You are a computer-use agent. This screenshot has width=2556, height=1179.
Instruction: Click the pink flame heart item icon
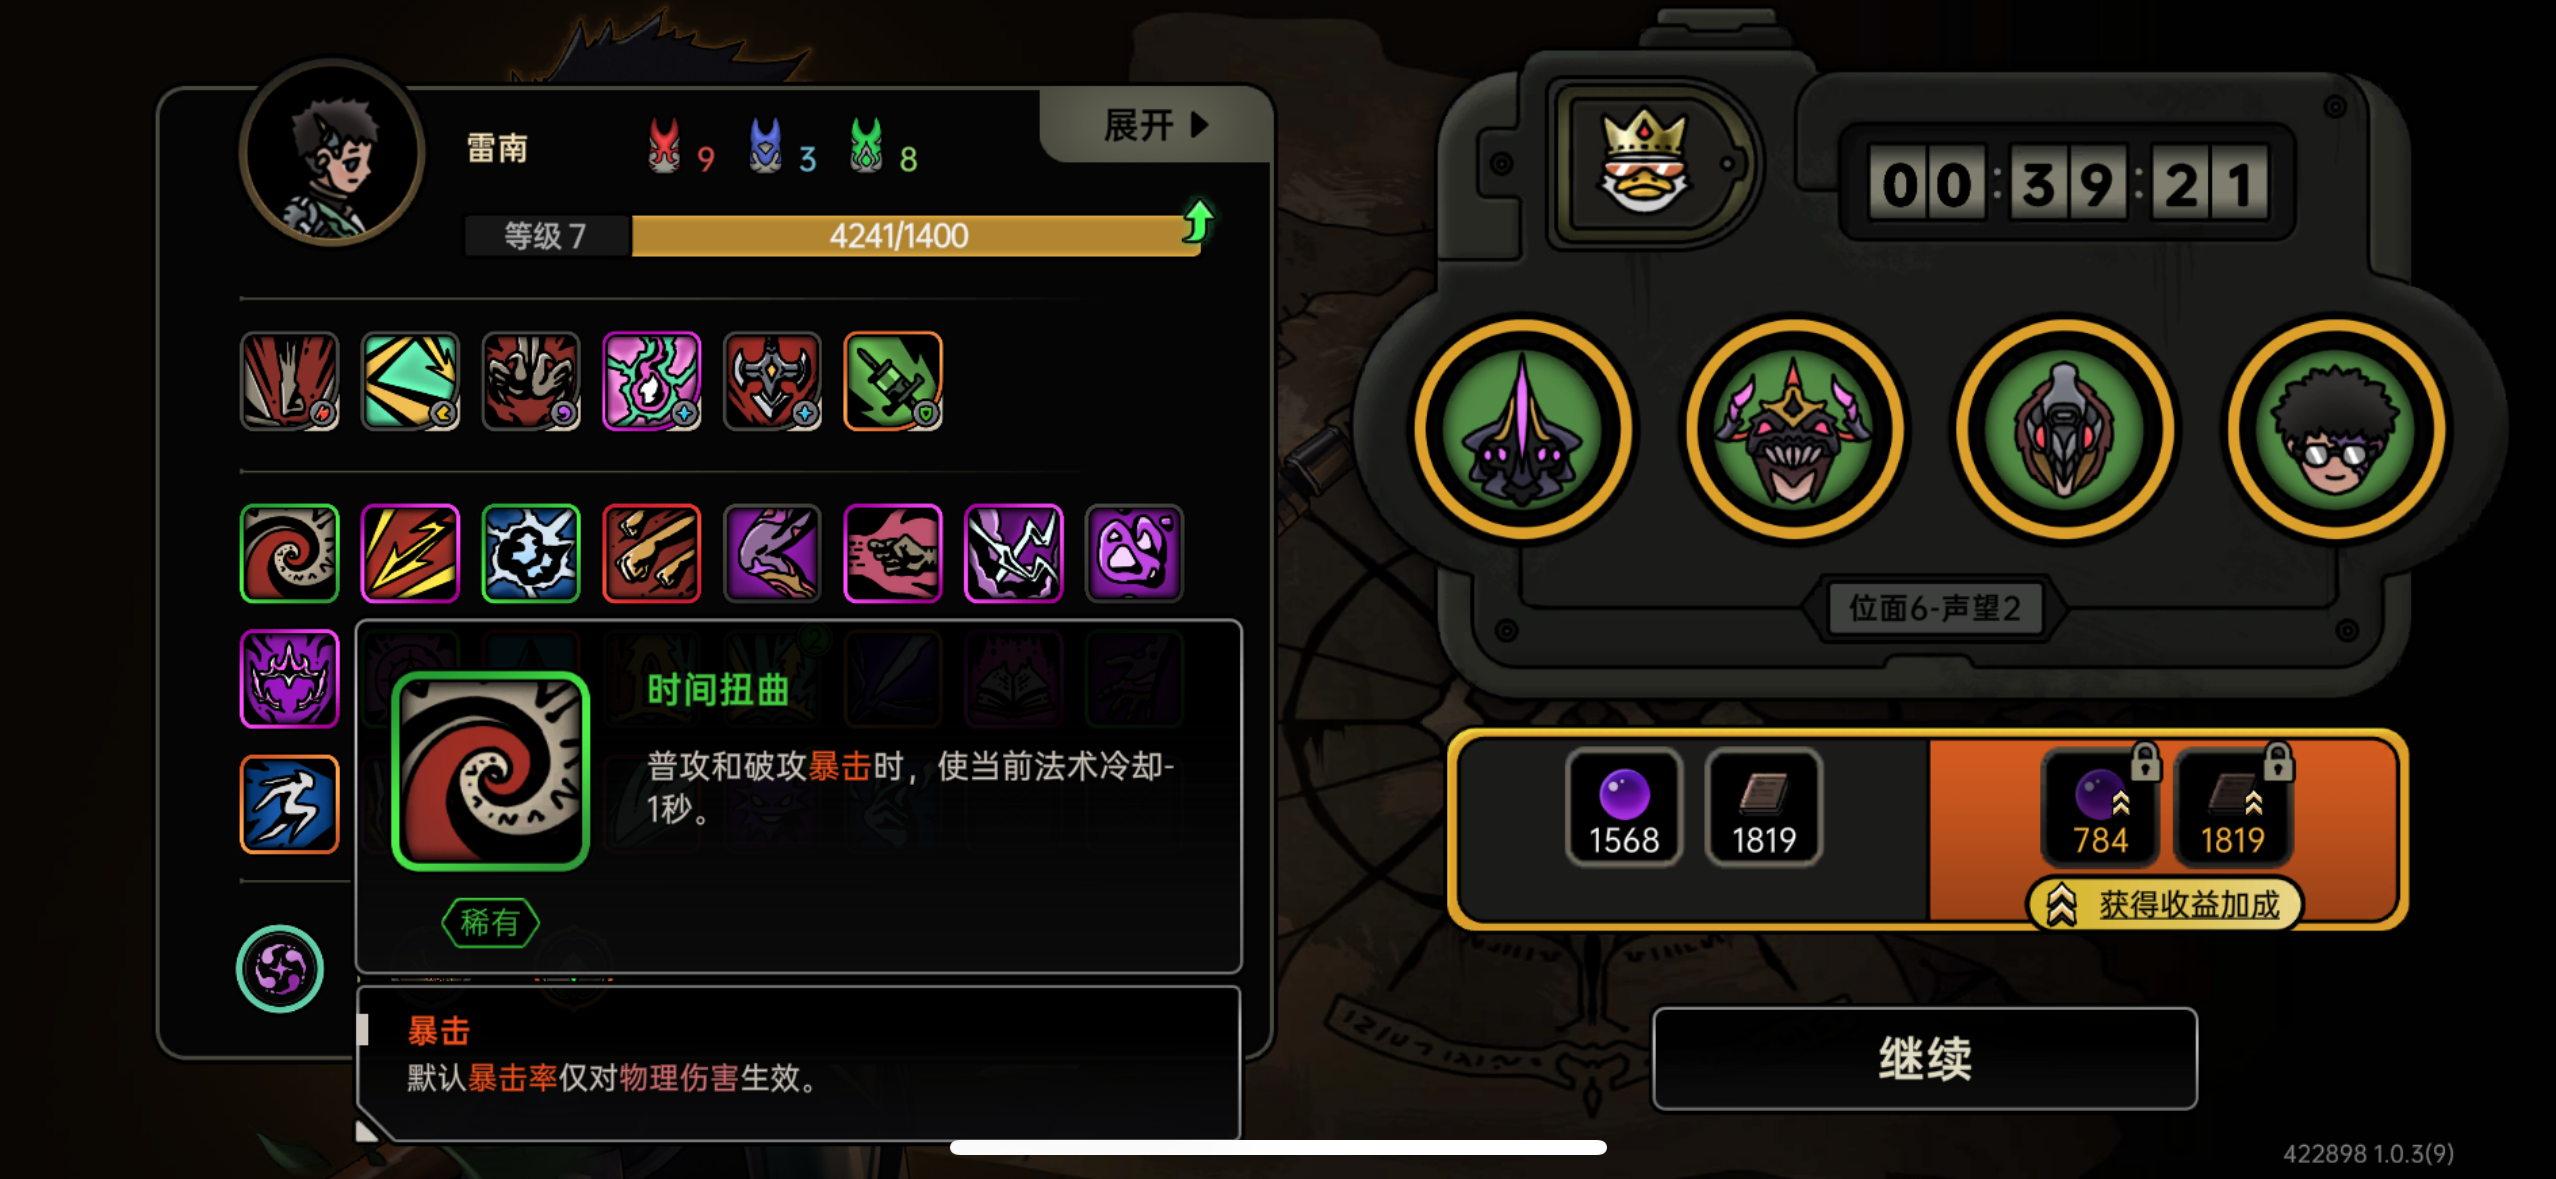pyautogui.click(x=651, y=381)
